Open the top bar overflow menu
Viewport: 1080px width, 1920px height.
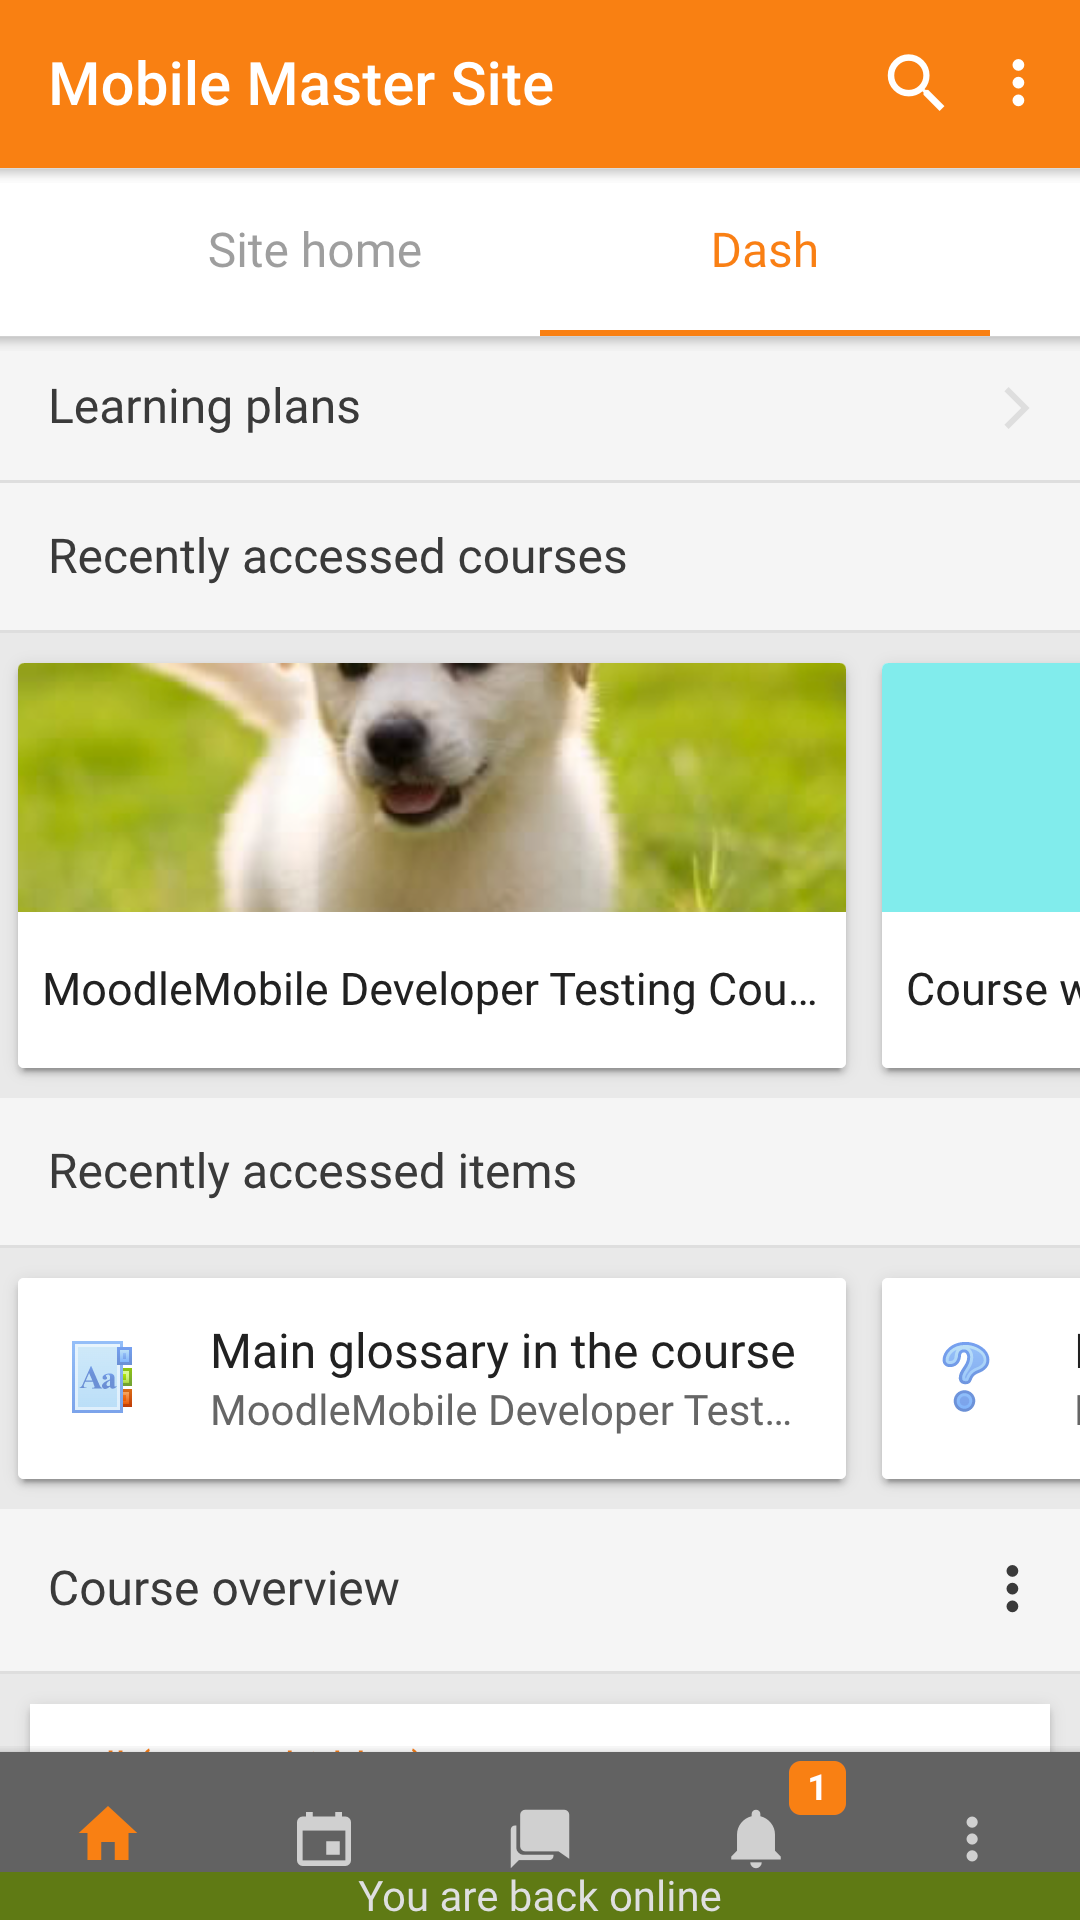pos(1018,83)
